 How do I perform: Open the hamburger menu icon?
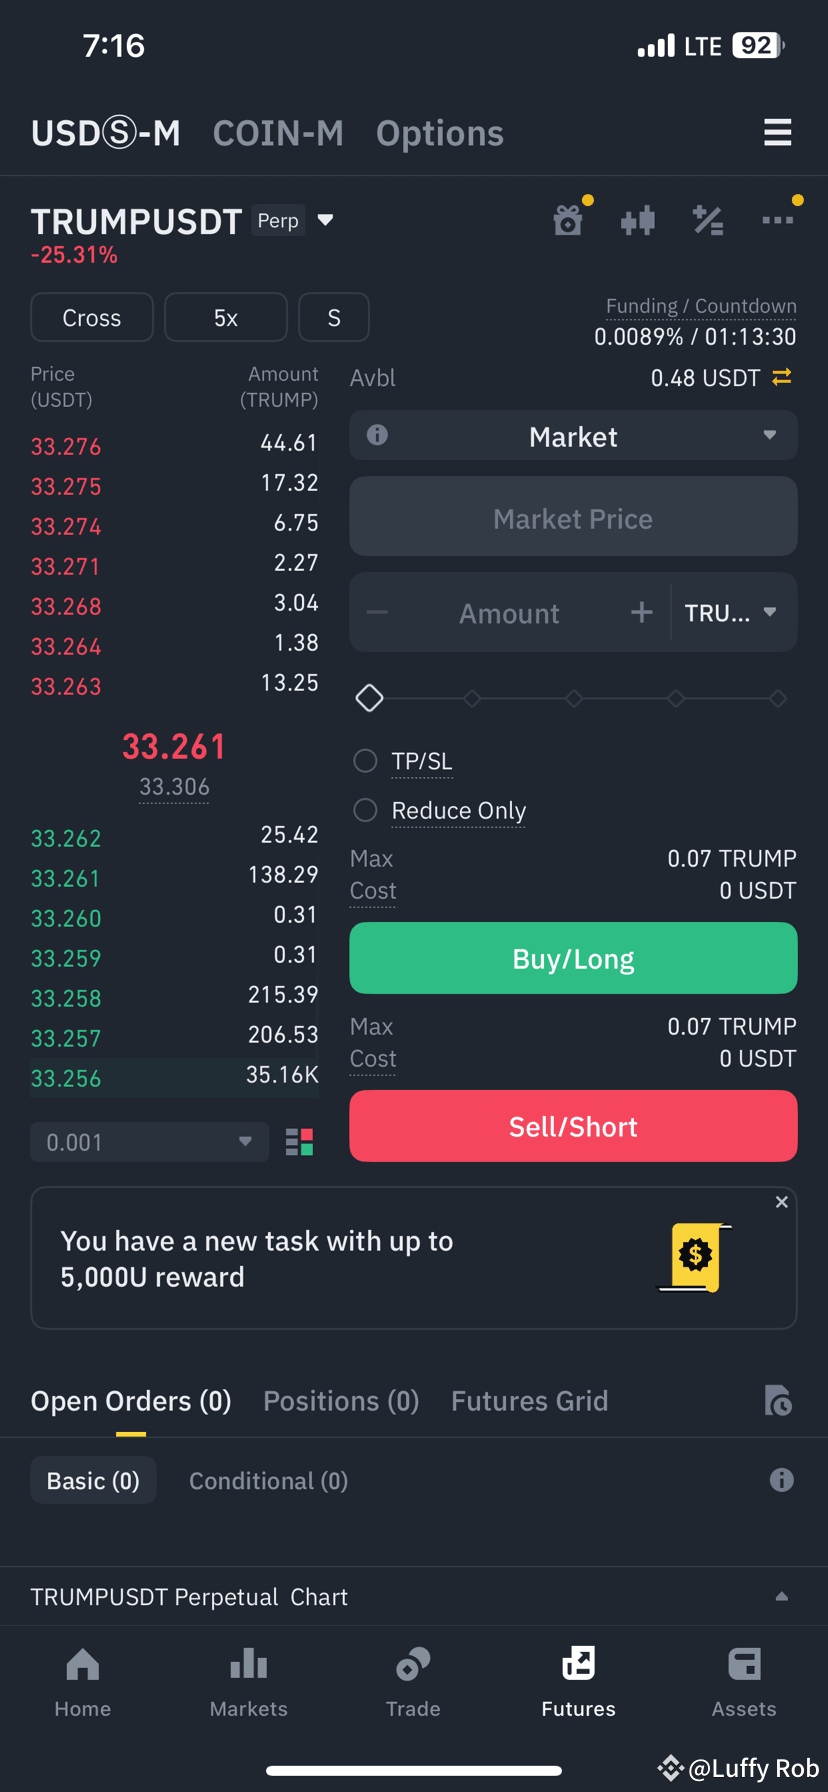[x=777, y=132]
